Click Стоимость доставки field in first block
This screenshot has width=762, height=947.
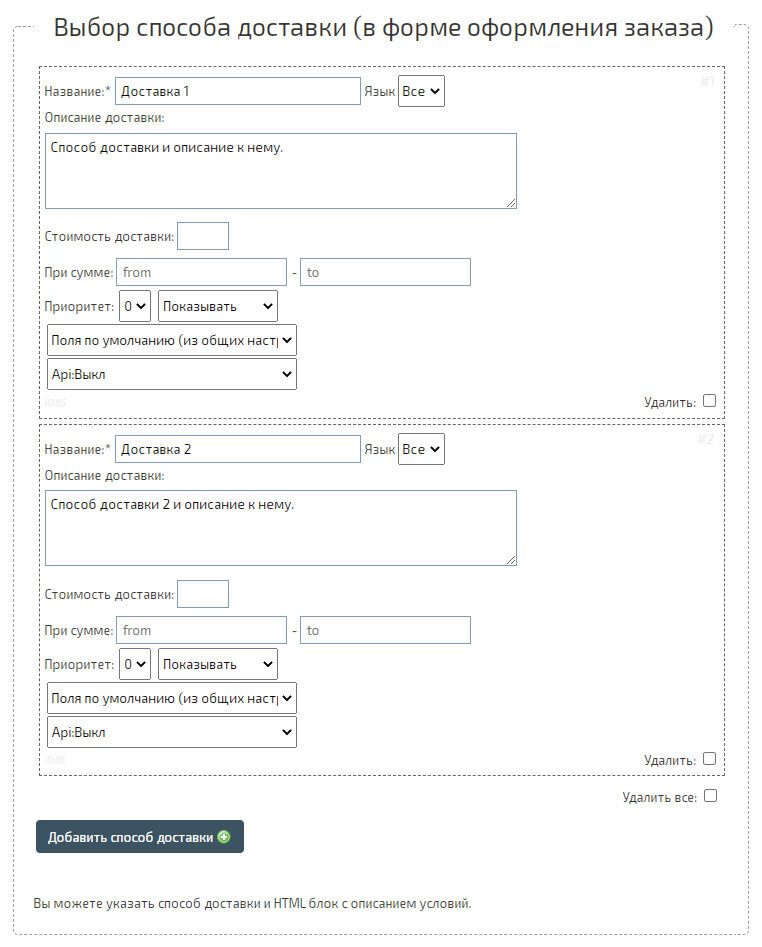[203, 237]
